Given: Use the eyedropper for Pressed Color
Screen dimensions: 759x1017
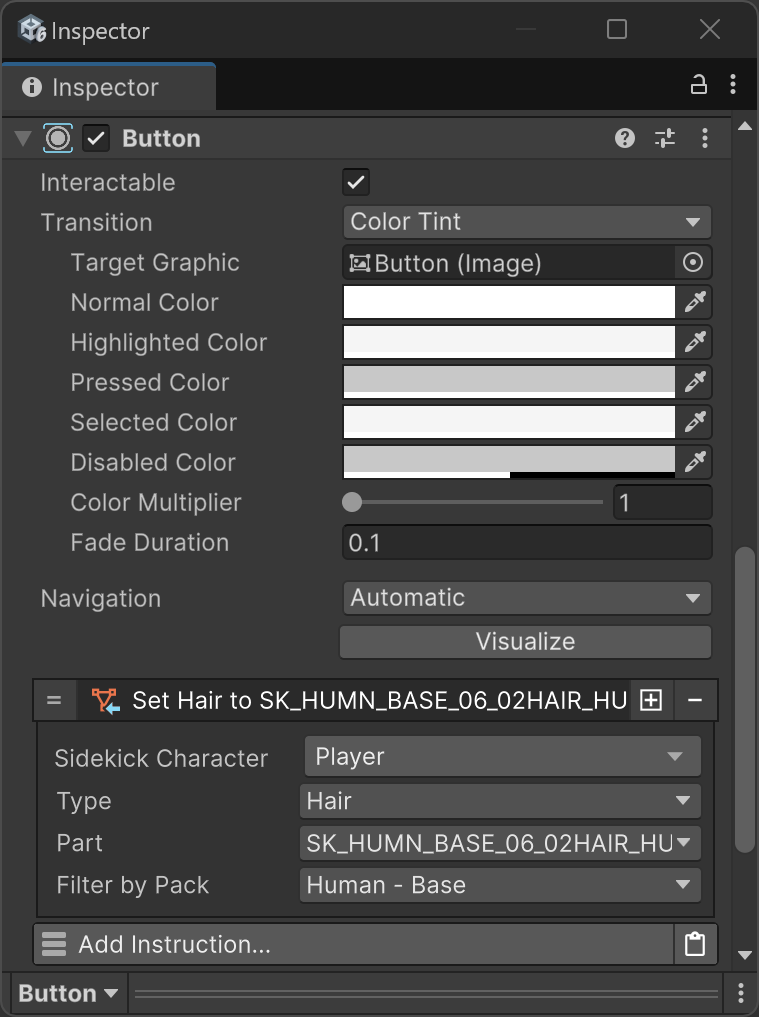Looking at the screenshot, I should point(695,383).
